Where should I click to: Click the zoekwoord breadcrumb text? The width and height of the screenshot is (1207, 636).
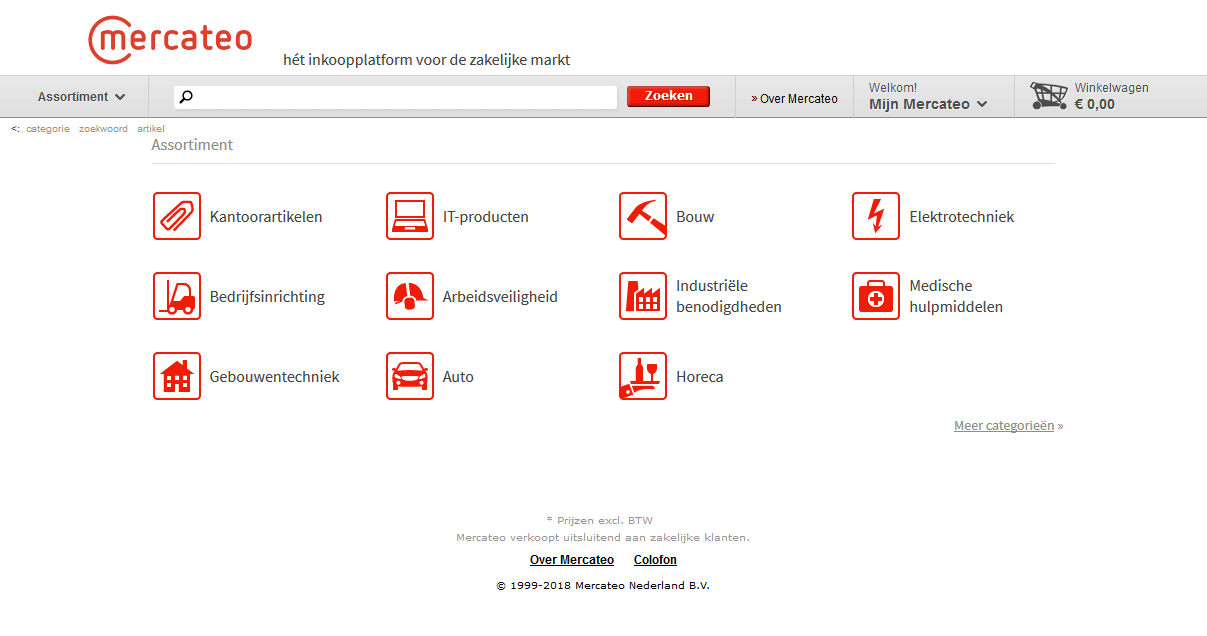point(103,129)
